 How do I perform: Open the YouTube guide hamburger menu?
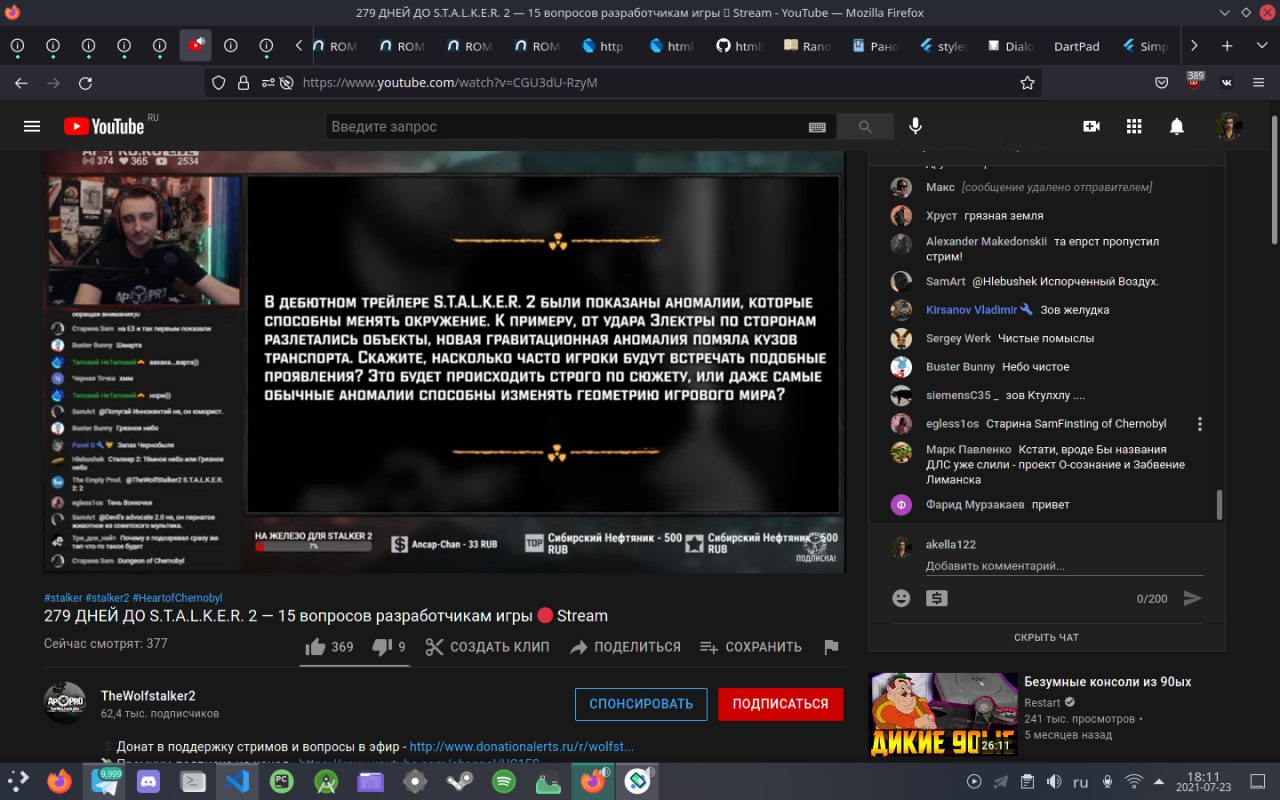[x=32, y=126]
